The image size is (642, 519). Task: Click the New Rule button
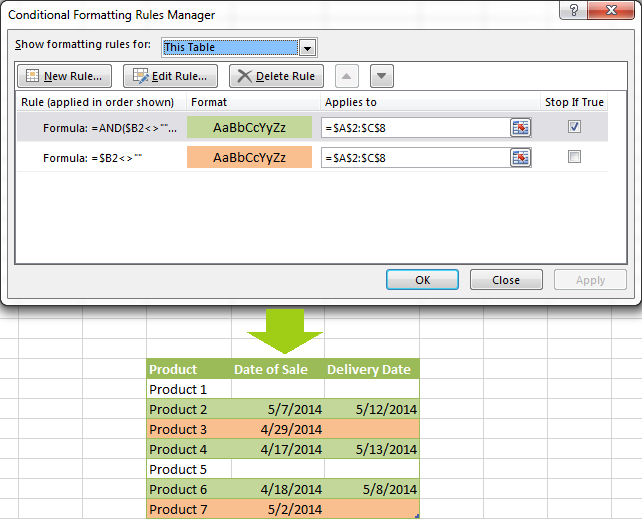64,76
